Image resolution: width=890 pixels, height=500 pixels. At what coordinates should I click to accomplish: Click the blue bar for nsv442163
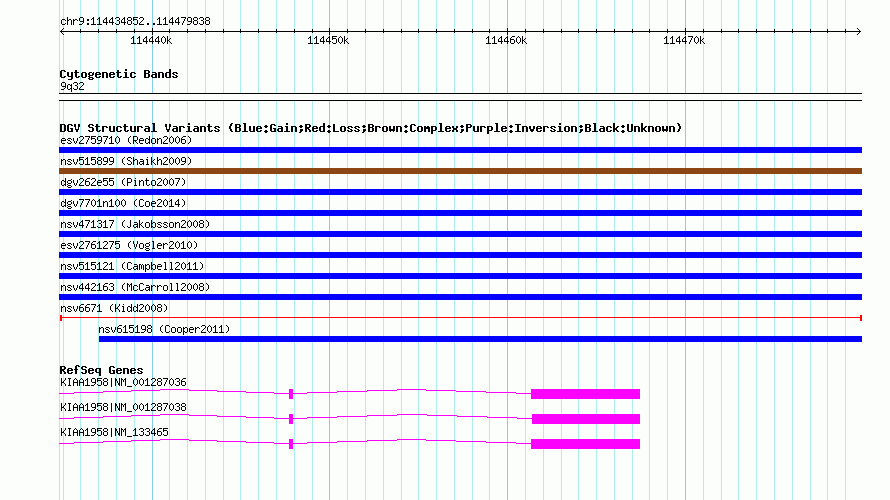click(460, 297)
